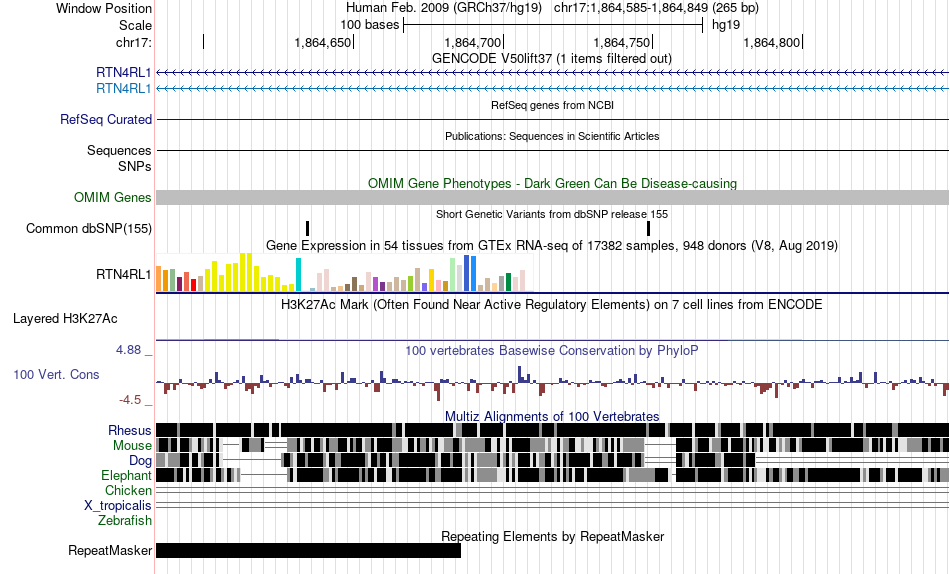Click the Chicken alignment row label
Viewport: 950px width, 574px height.
point(128,490)
